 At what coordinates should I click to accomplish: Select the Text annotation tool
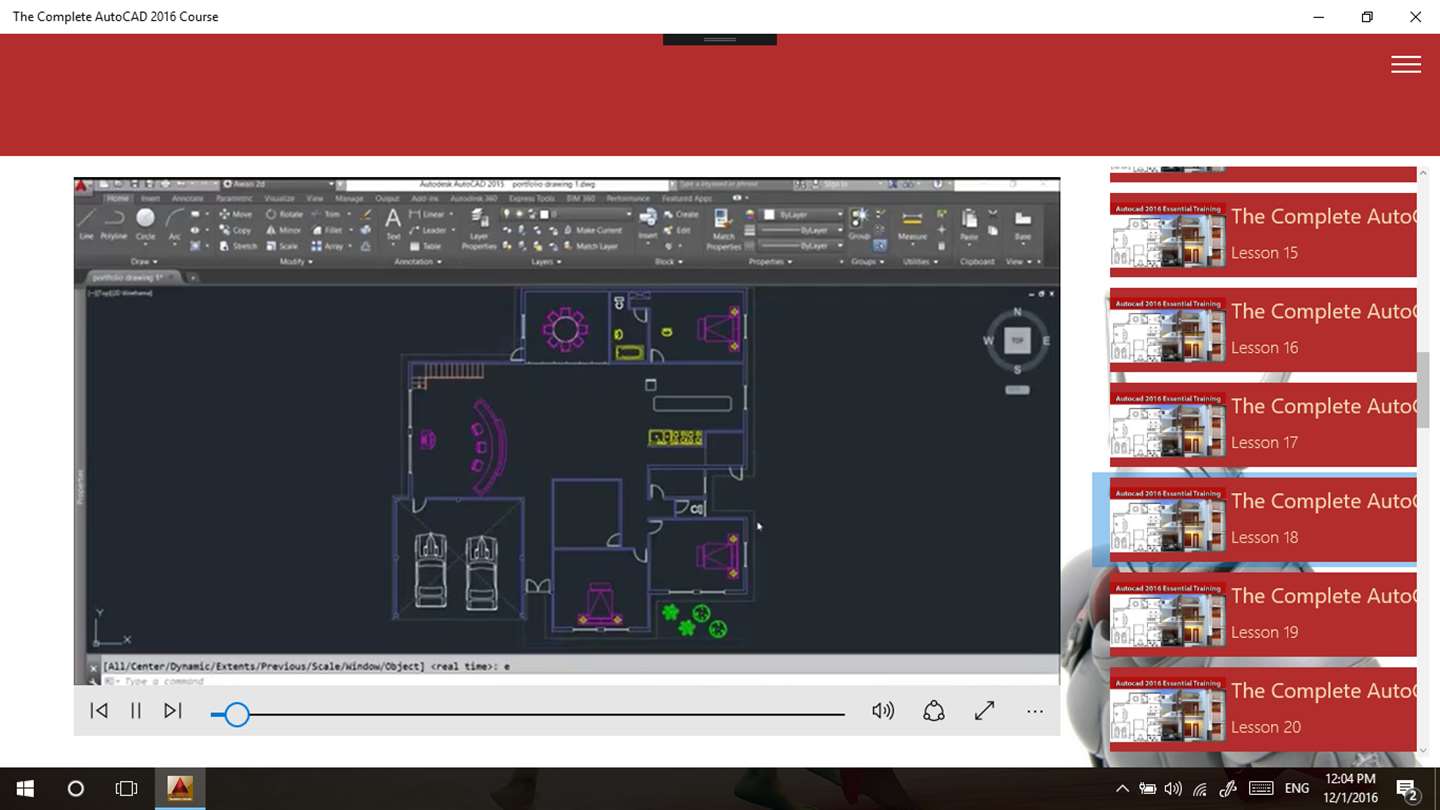point(393,225)
